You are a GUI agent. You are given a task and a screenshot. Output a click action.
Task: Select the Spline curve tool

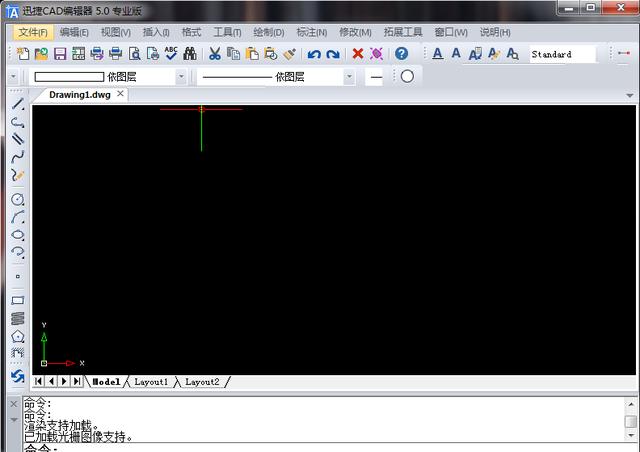point(18,156)
